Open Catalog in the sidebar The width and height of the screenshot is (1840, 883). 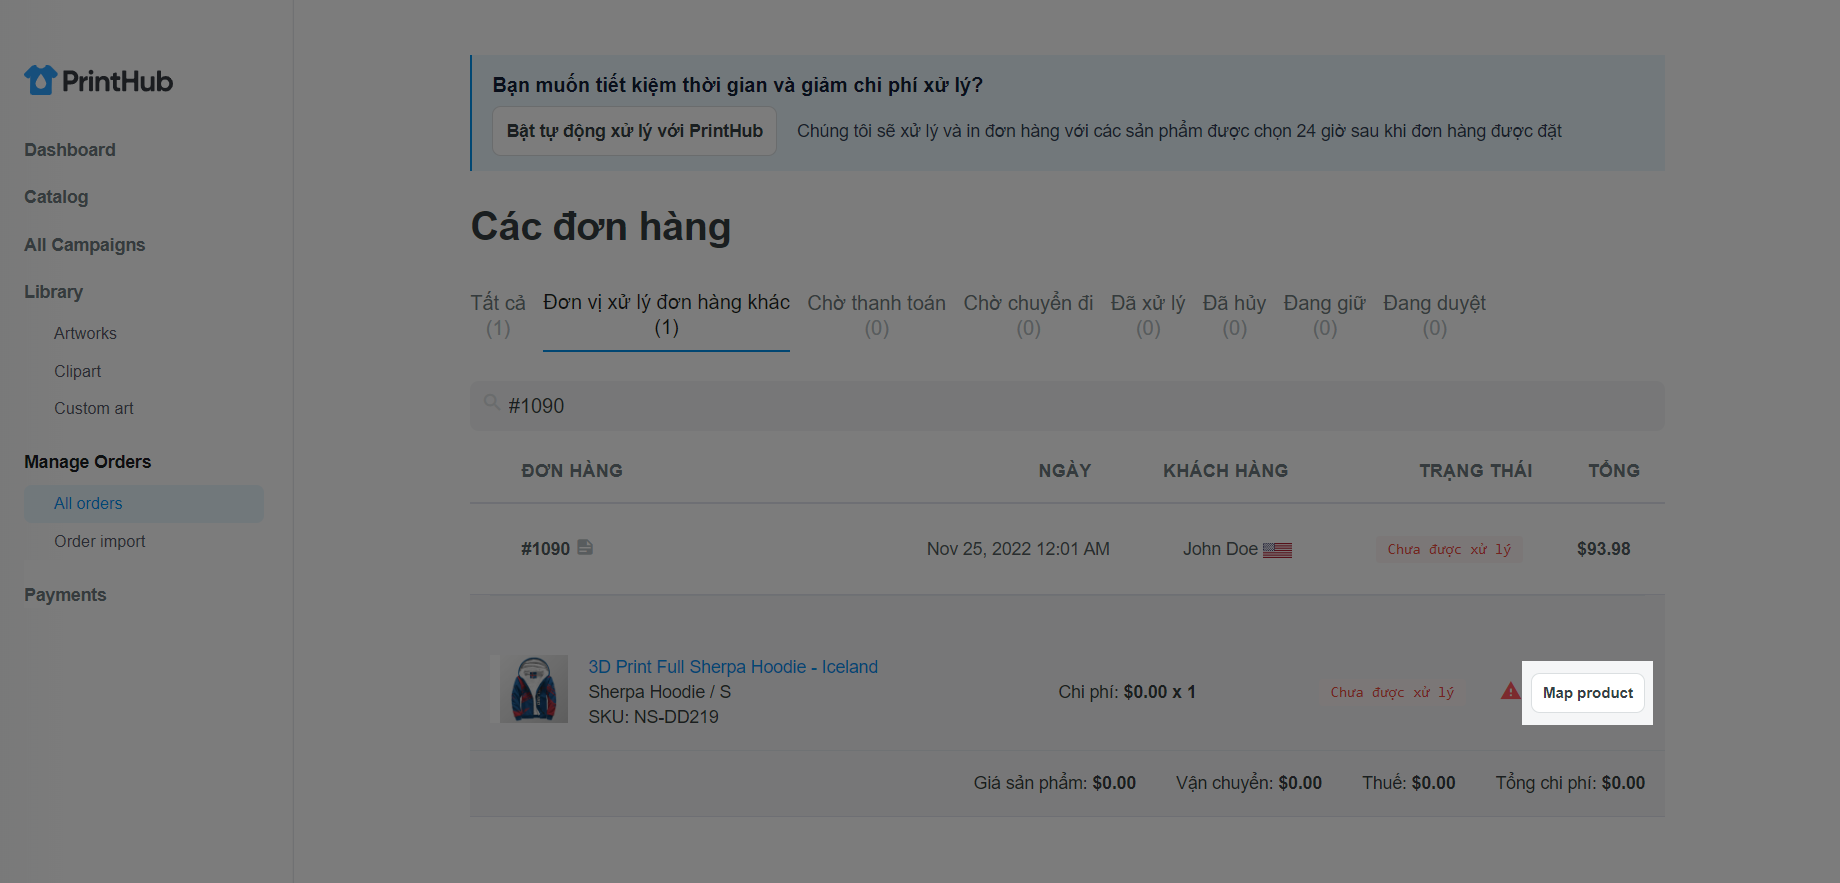tap(56, 197)
